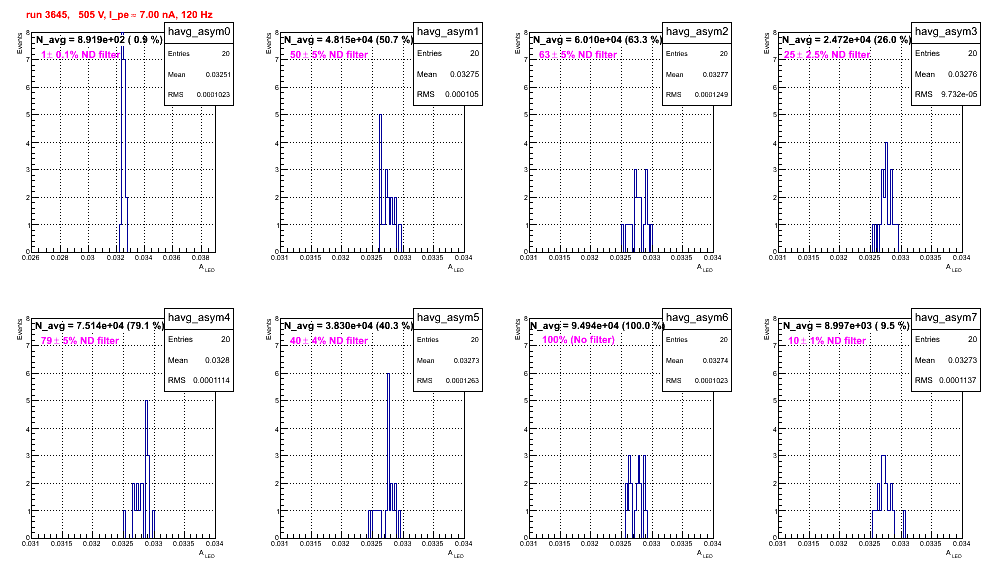Click the havg_asym7 stats box title

(946, 318)
